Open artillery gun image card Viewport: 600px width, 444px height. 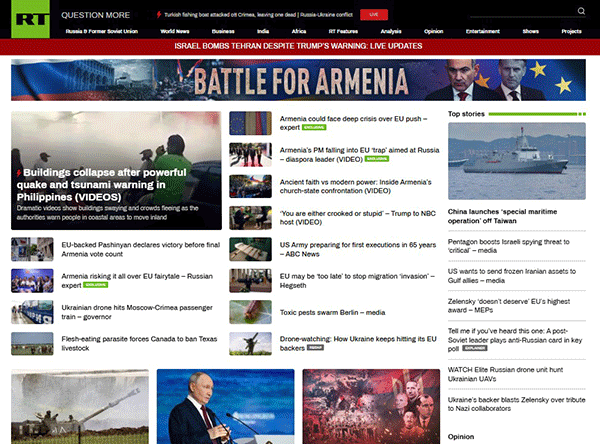coord(80,406)
